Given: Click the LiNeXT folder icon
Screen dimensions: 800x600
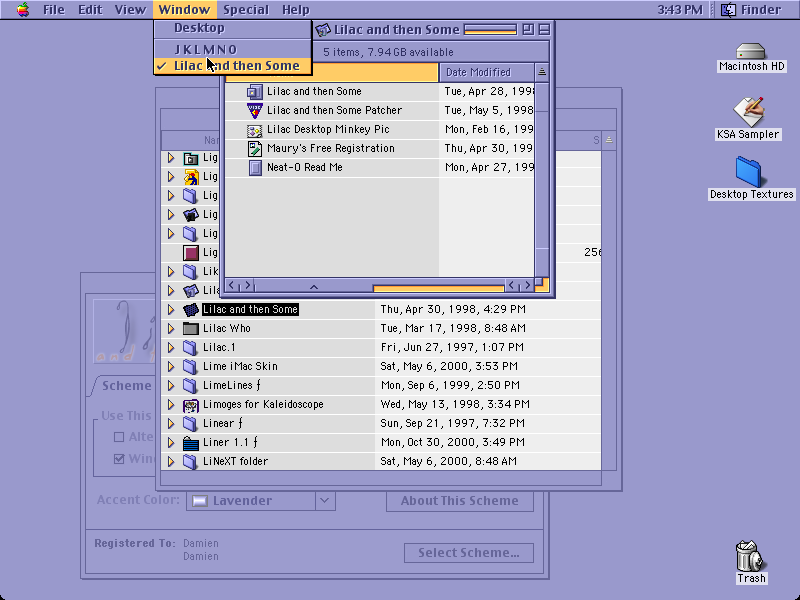Looking at the screenshot, I should [190, 462].
